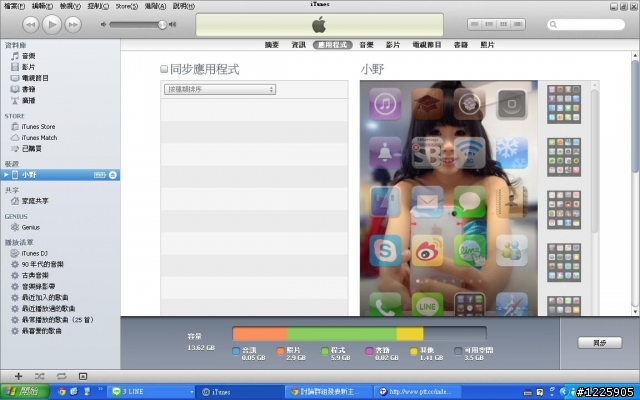
Task: Switch to the 資訊 info tab
Action: point(298,45)
